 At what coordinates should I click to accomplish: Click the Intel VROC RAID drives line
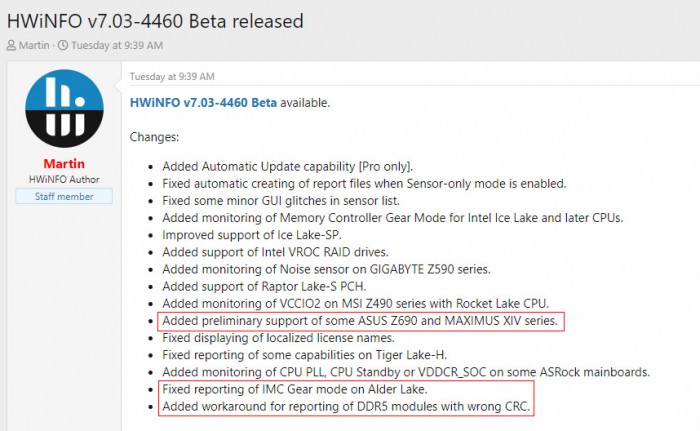click(275, 252)
